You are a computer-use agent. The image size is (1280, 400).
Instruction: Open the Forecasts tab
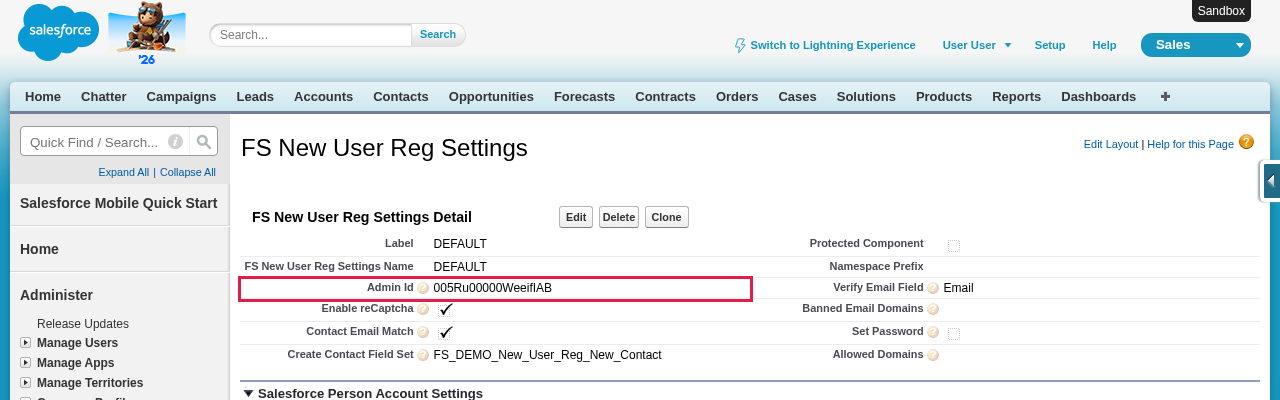point(584,97)
